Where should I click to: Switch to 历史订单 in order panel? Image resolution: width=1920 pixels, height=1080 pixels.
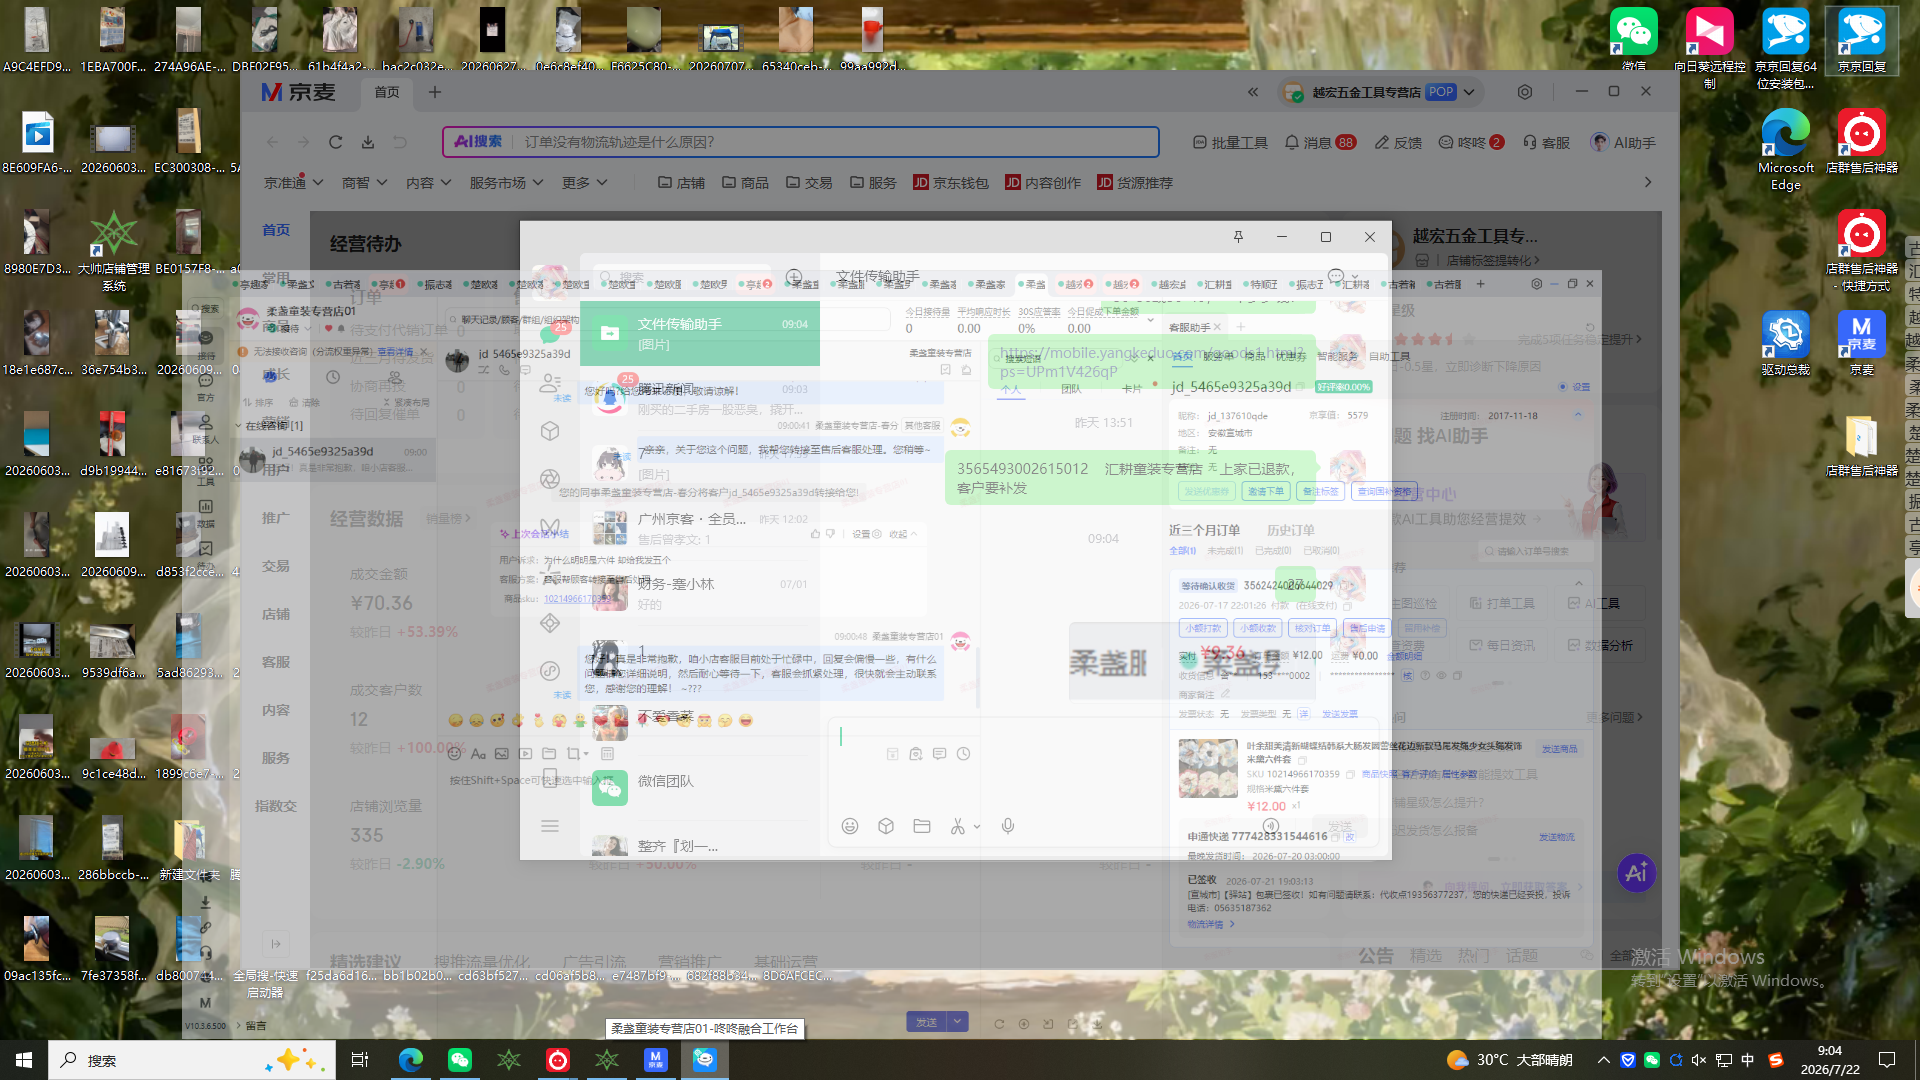[1291, 530]
